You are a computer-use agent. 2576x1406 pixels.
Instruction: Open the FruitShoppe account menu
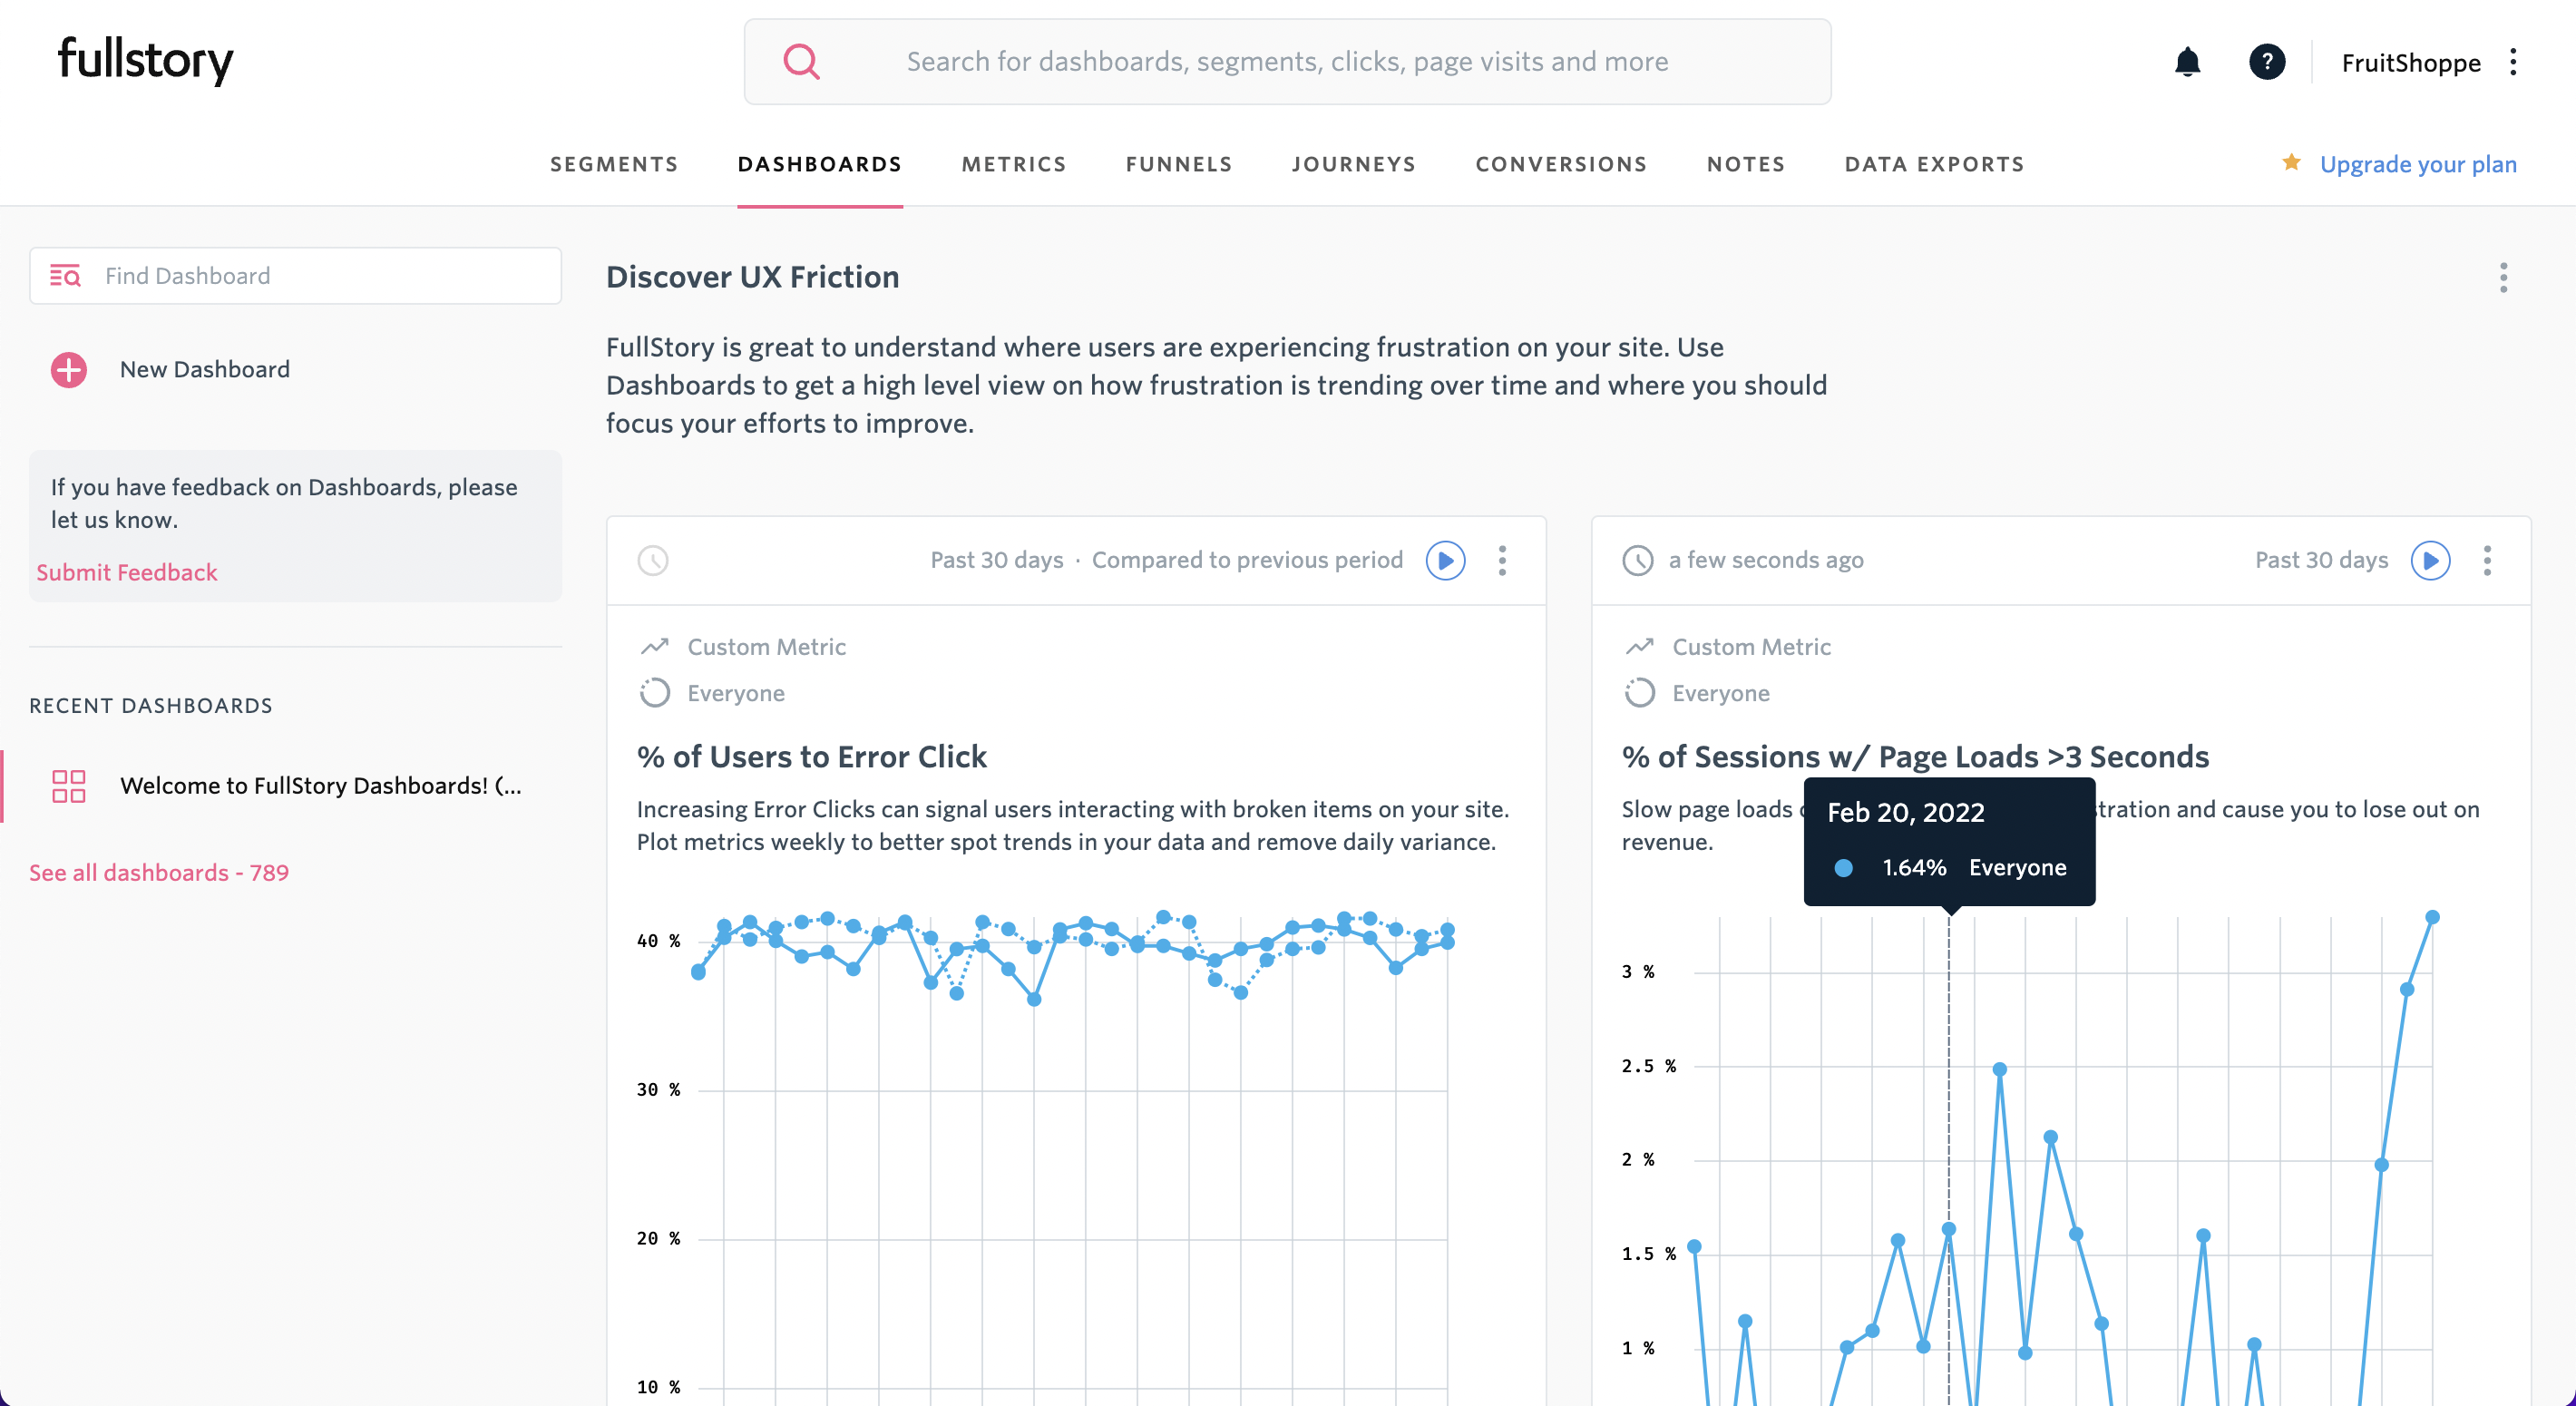point(2410,62)
